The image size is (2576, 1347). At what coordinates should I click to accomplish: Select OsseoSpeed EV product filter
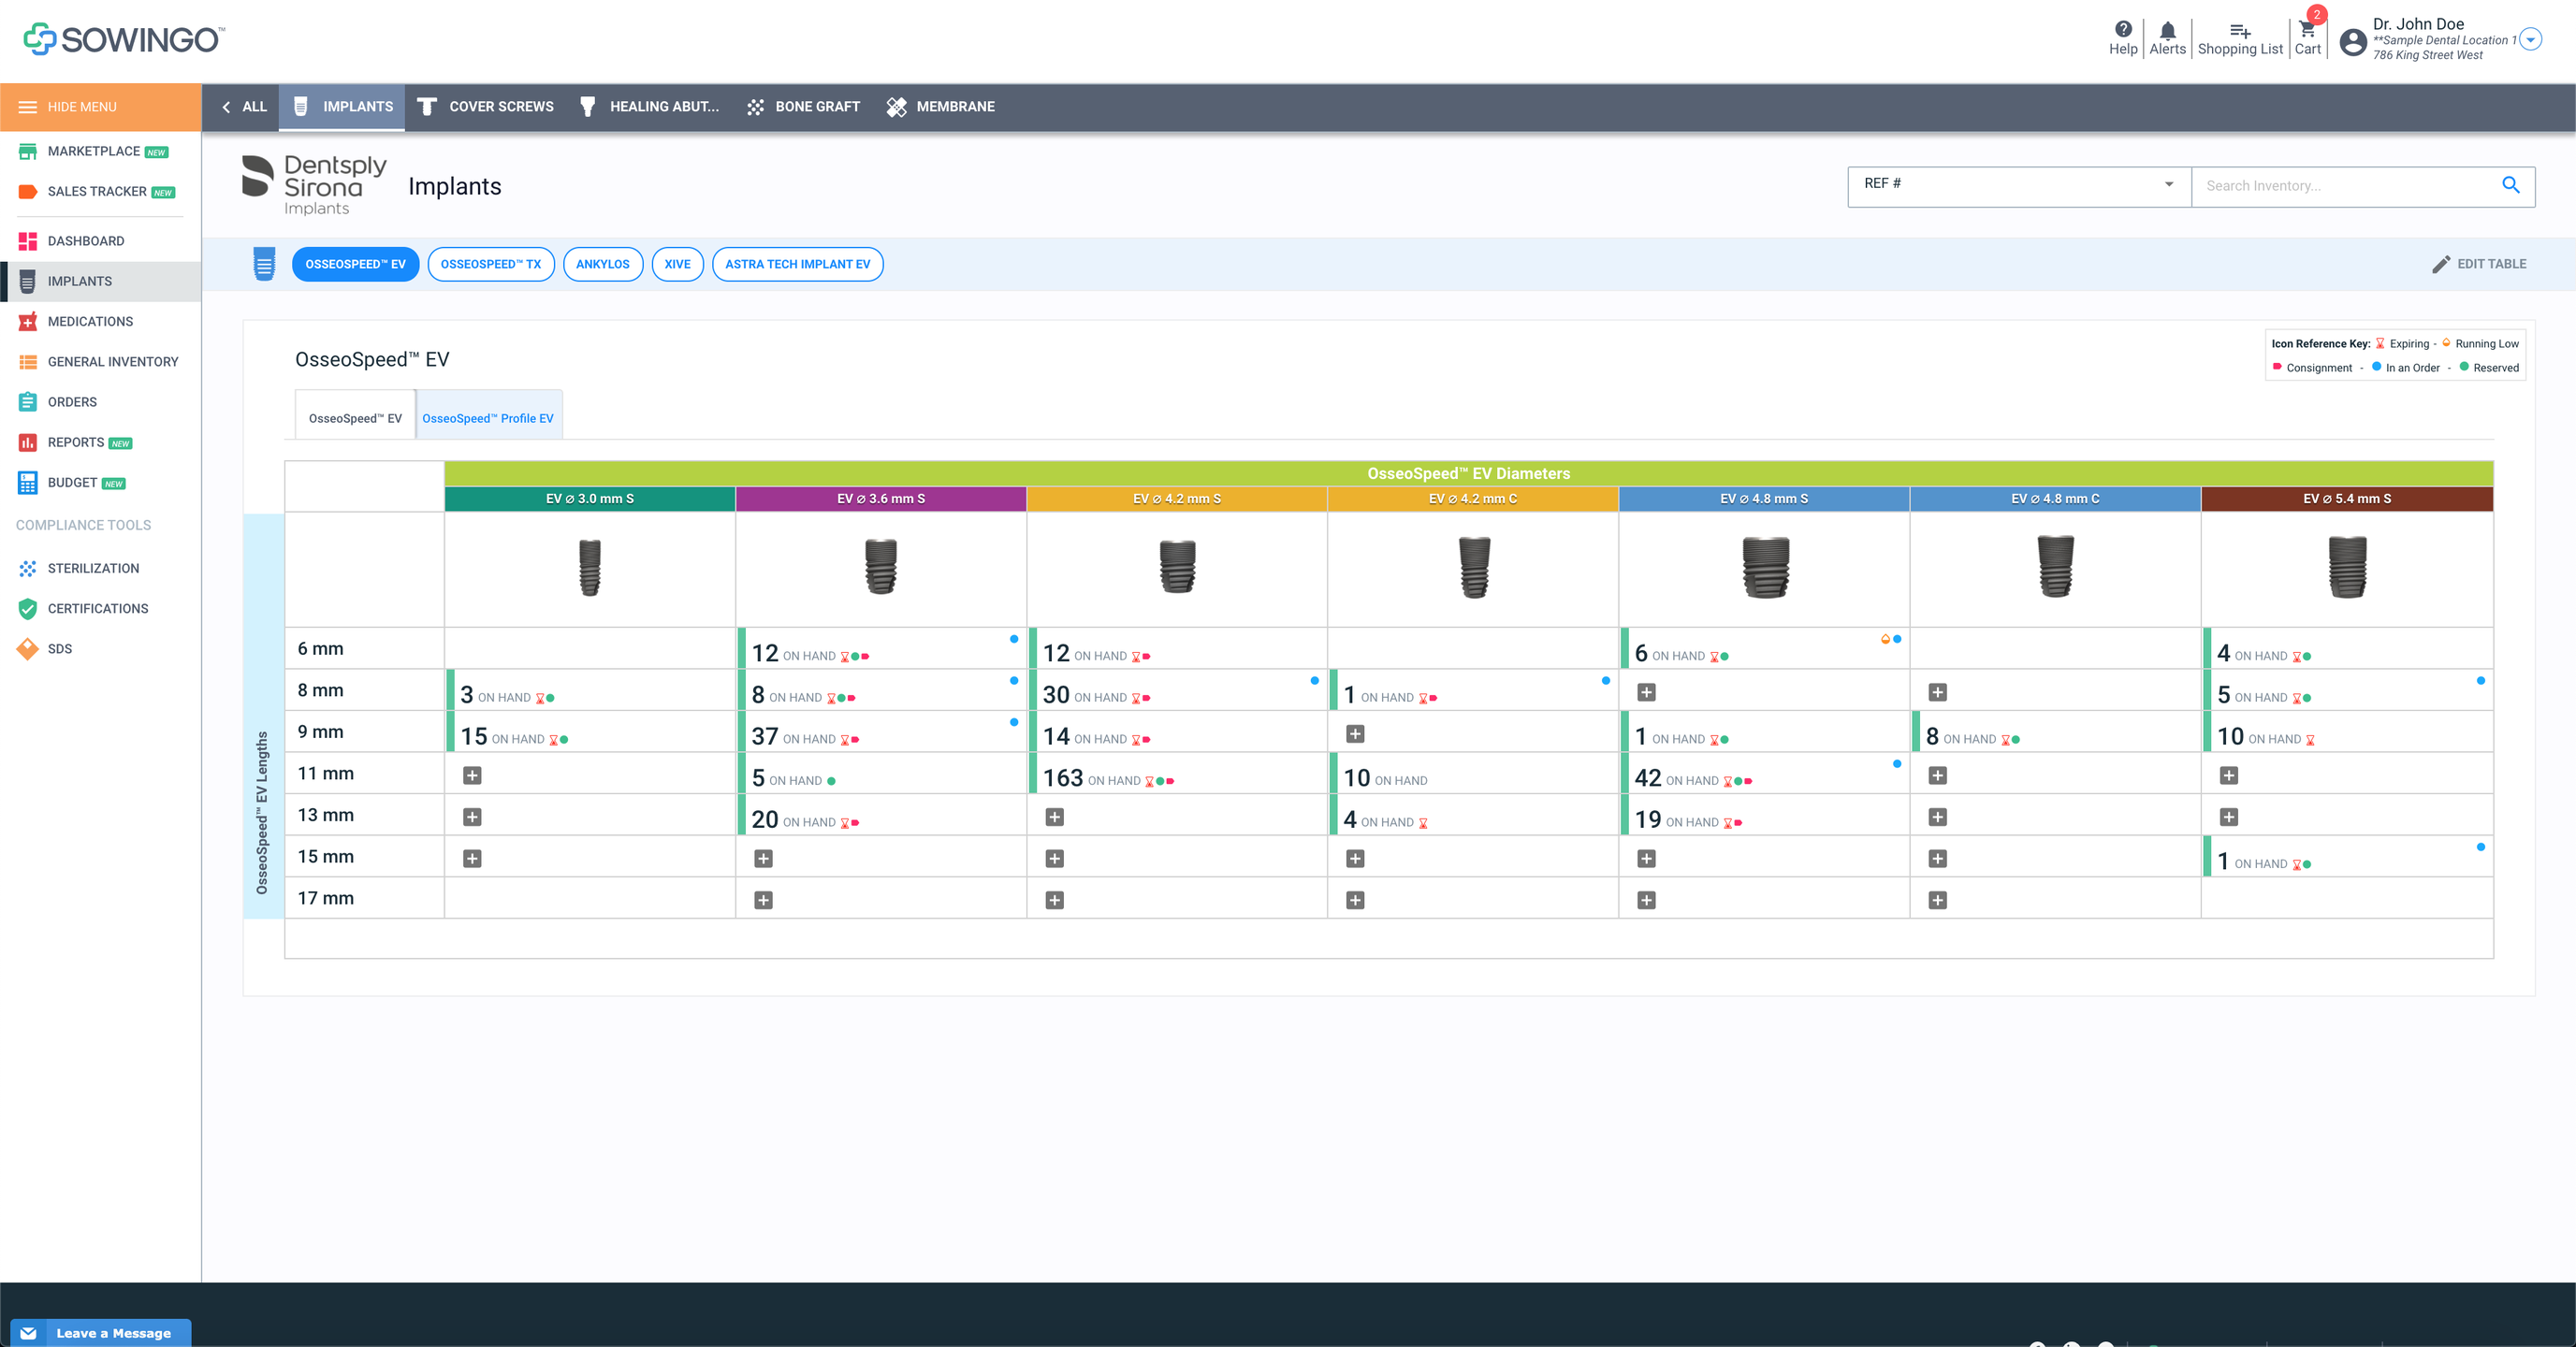click(355, 264)
